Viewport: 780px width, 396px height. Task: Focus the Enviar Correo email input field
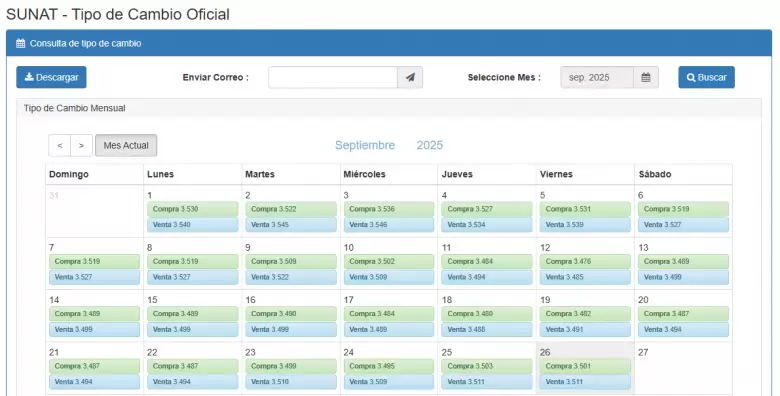point(333,78)
